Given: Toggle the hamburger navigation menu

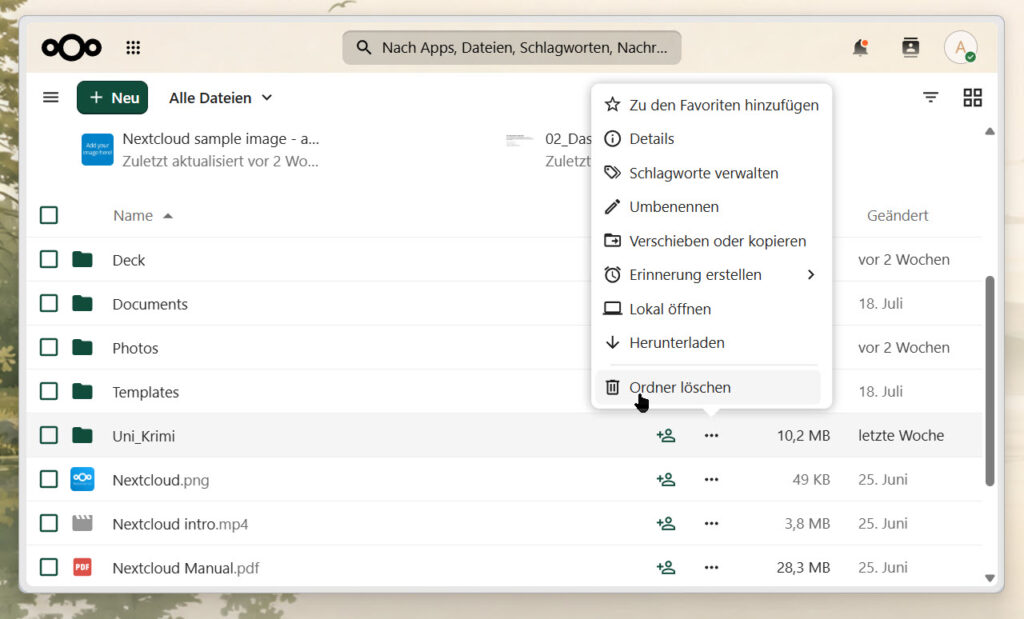Looking at the screenshot, I should point(51,98).
